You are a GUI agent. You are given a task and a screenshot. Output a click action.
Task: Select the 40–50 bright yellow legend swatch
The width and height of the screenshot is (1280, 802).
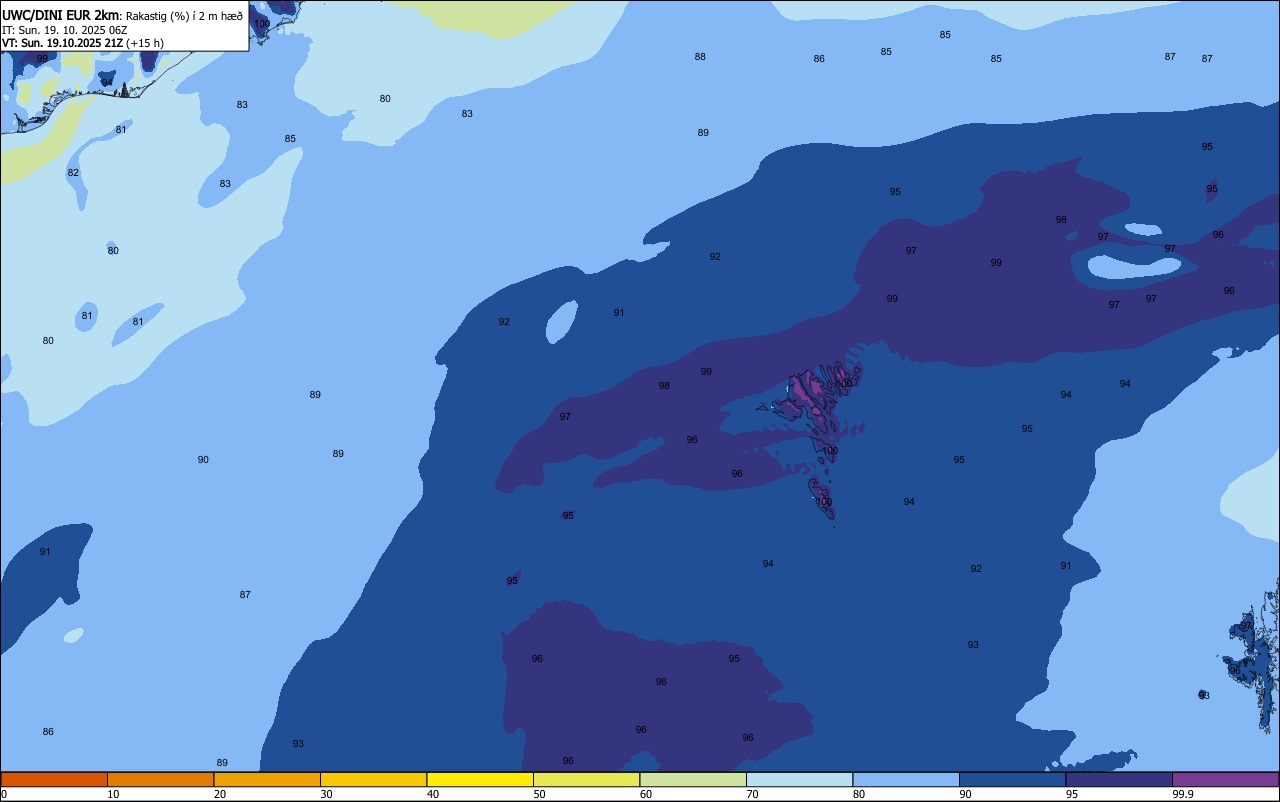(x=480, y=779)
